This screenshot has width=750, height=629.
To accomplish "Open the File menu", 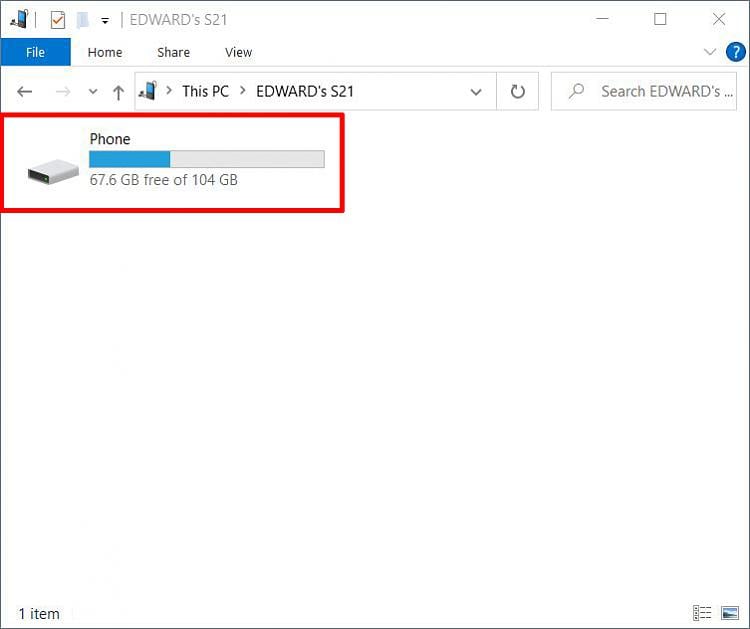I will tap(35, 52).
